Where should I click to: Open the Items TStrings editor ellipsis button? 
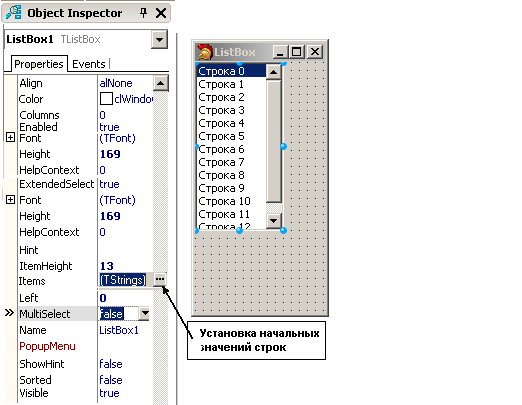(x=160, y=279)
